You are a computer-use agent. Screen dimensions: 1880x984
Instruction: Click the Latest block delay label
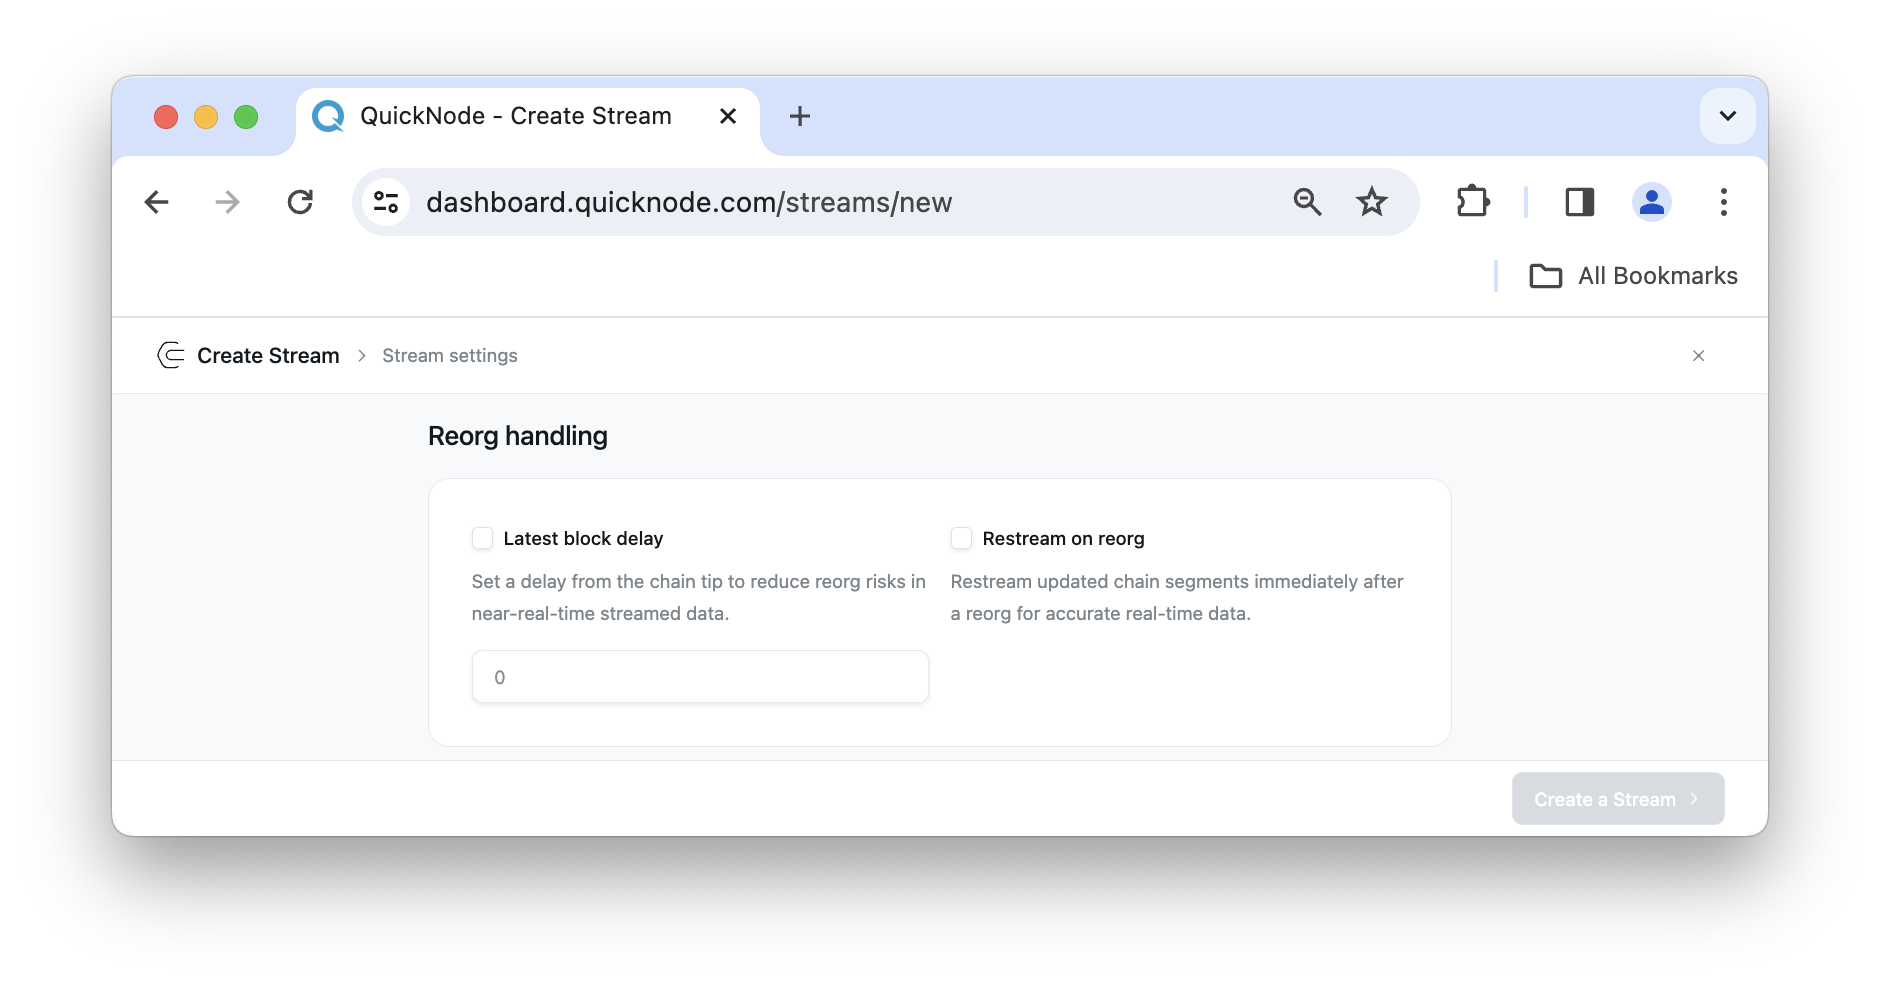pyautogui.click(x=583, y=539)
